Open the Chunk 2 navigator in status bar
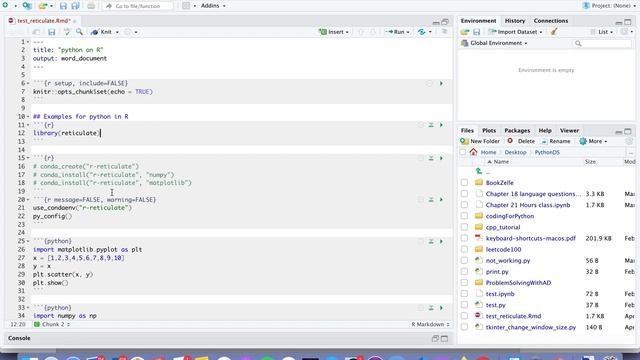Viewport: 640px width, 360px height. [52, 324]
